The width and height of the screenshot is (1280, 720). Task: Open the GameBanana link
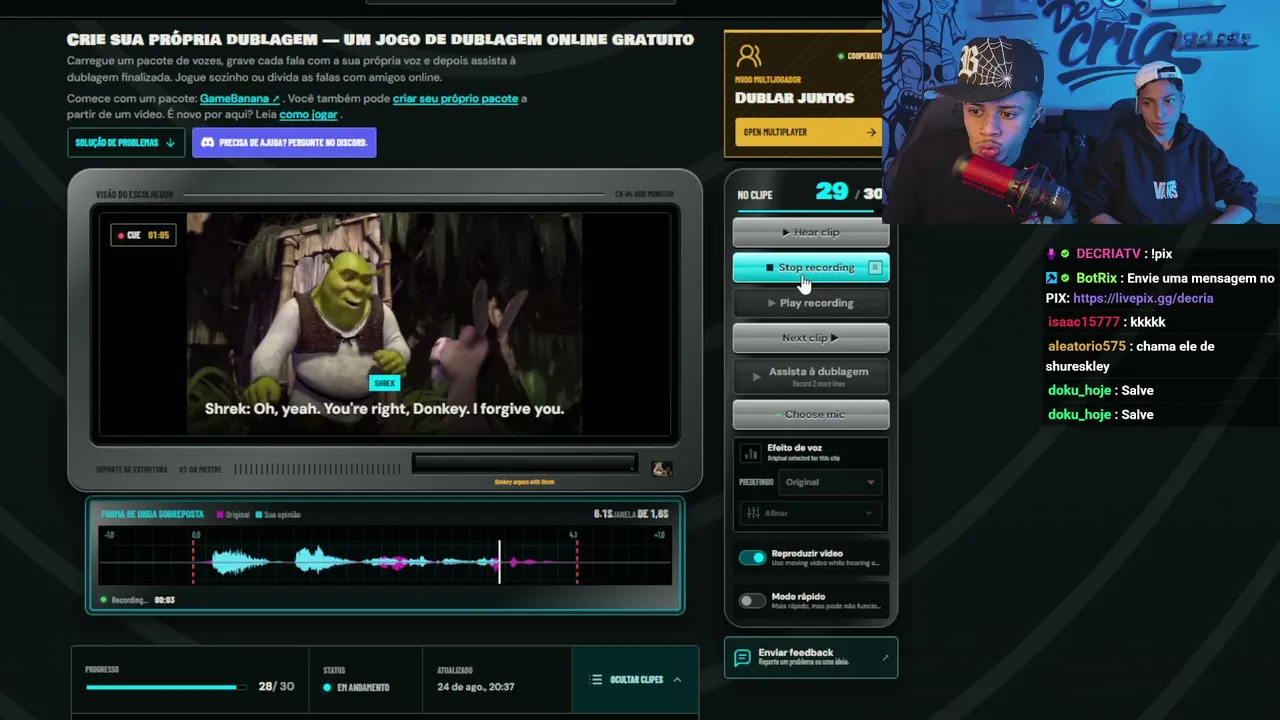click(240, 99)
